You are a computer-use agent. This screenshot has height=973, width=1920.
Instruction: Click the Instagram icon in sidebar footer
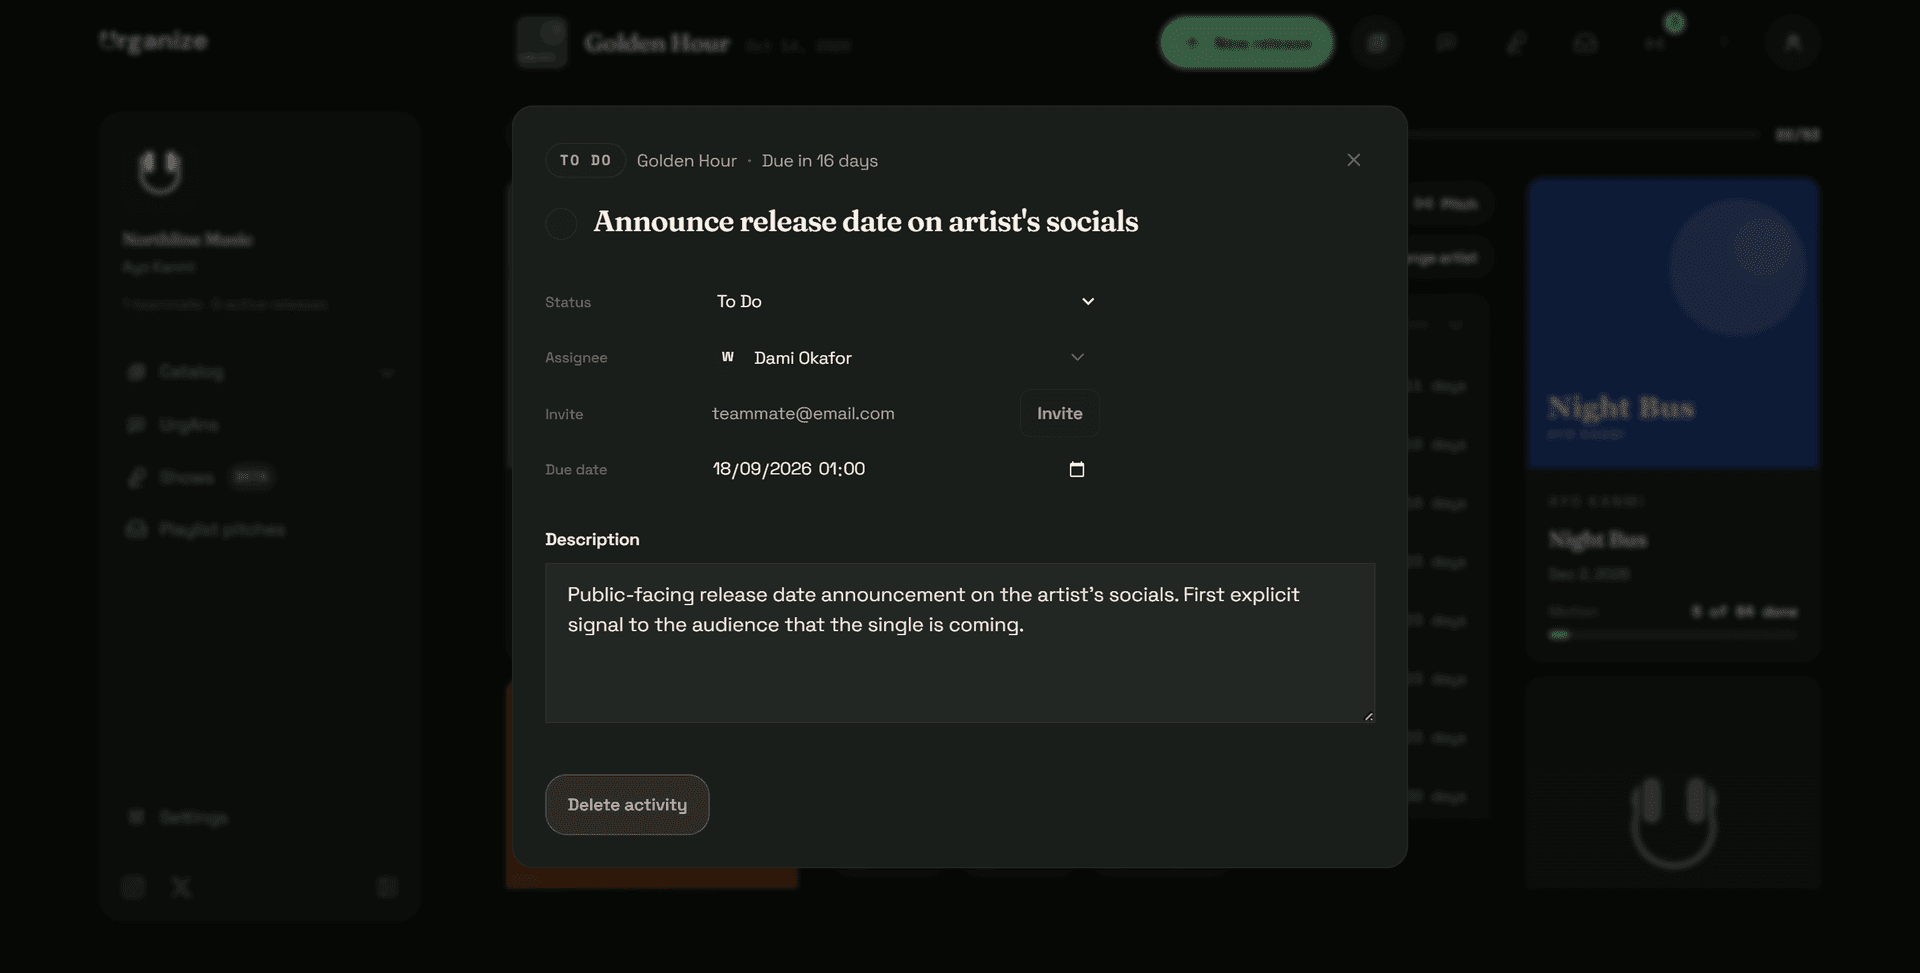tap(134, 887)
